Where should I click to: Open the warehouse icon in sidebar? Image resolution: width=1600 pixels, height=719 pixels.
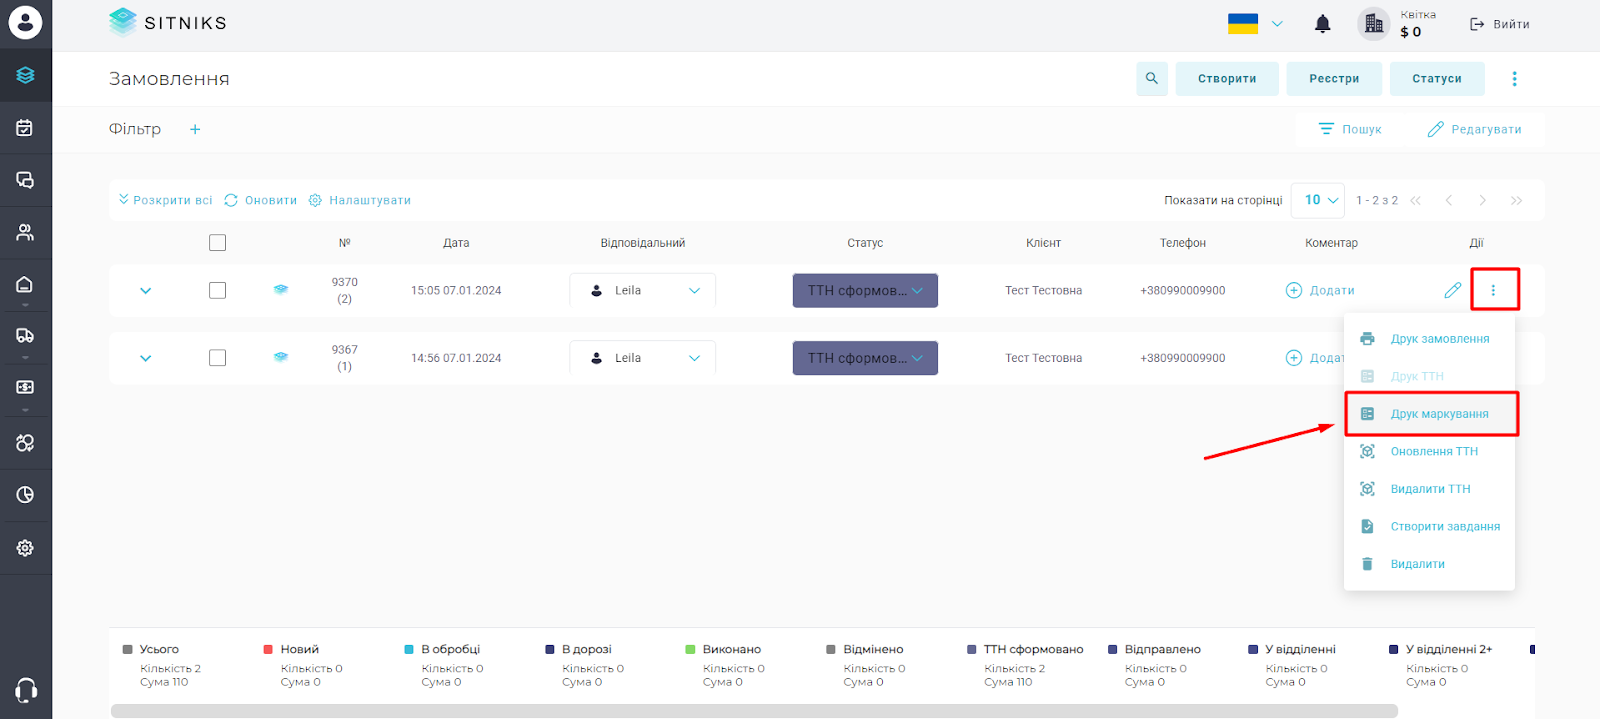click(x=25, y=284)
